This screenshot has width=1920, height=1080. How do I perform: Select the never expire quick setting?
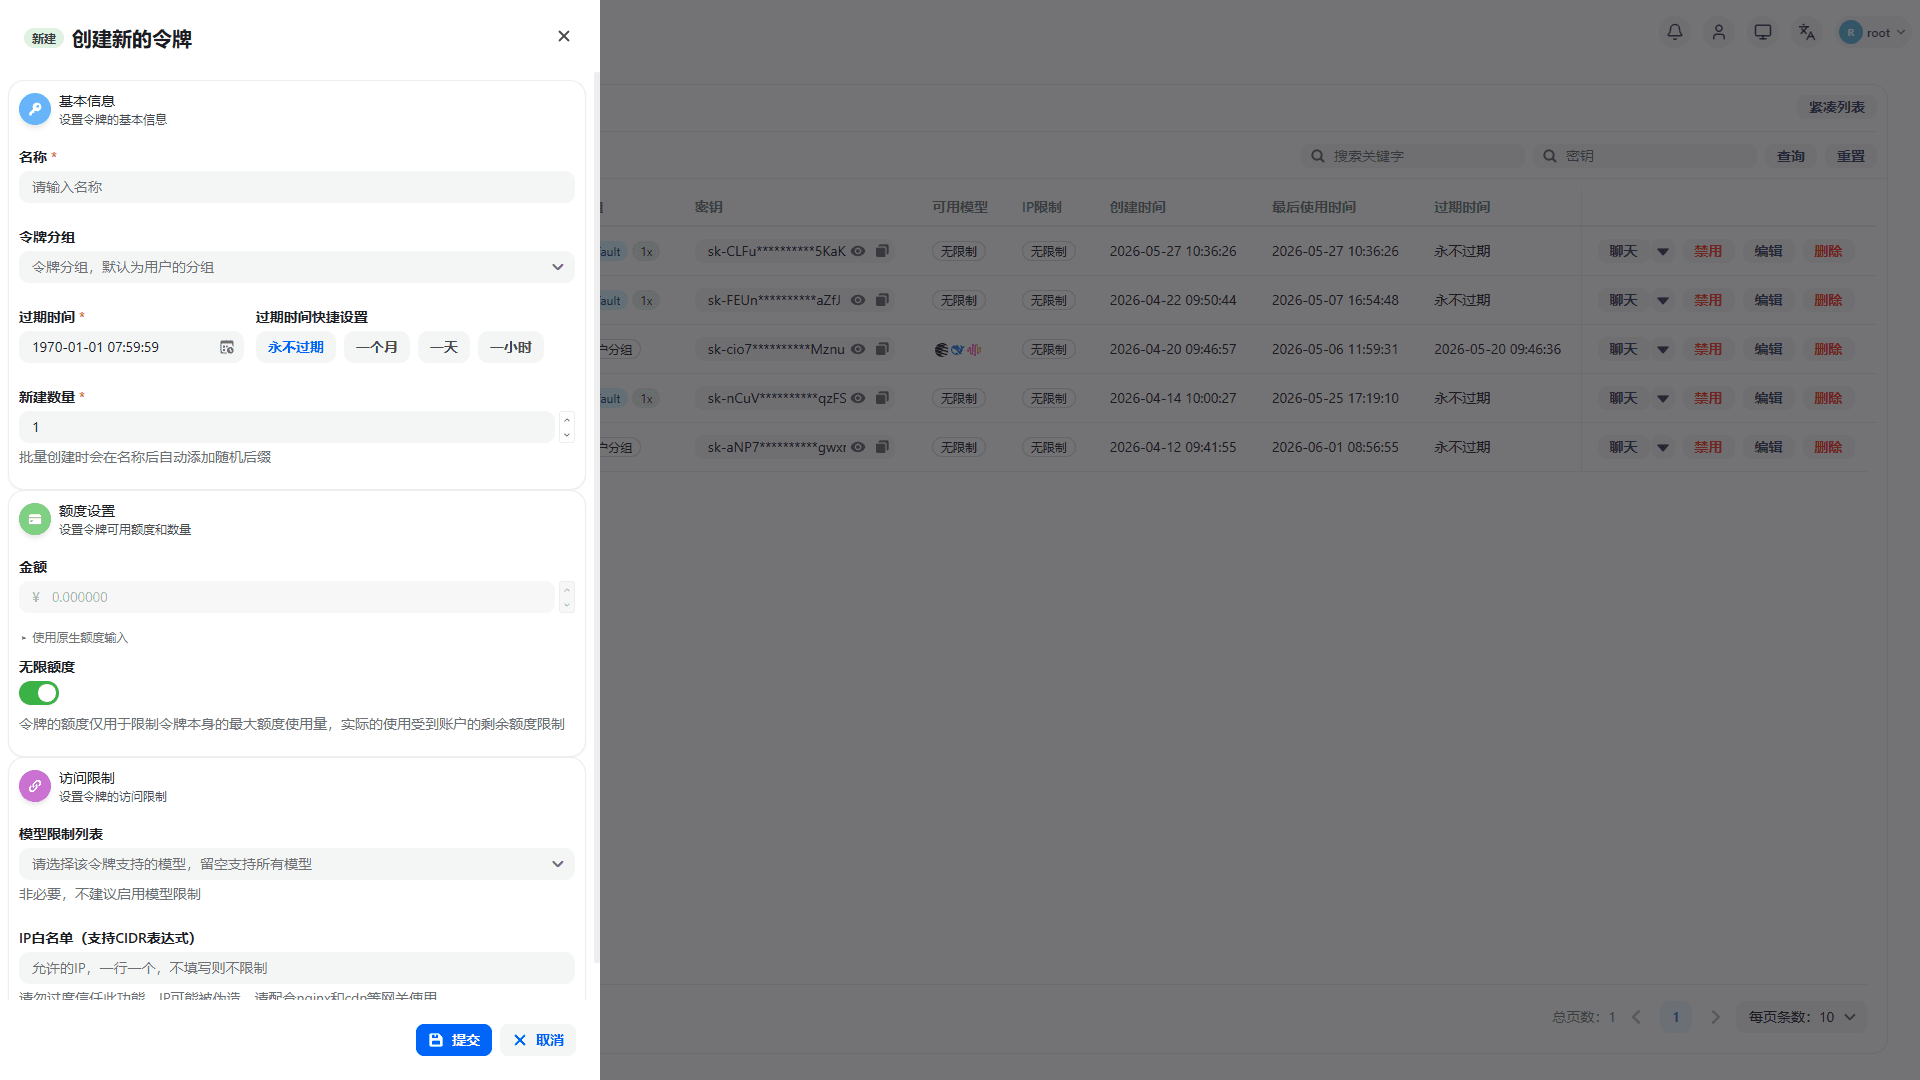(296, 347)
